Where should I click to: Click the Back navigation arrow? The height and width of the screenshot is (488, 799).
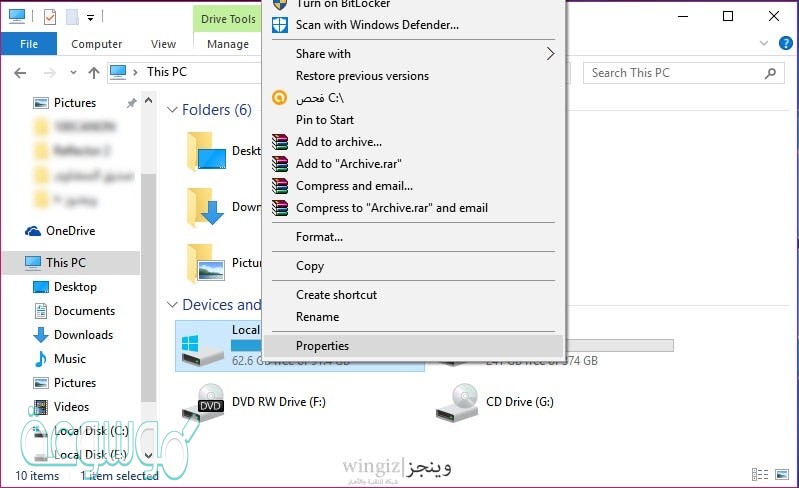20,73
